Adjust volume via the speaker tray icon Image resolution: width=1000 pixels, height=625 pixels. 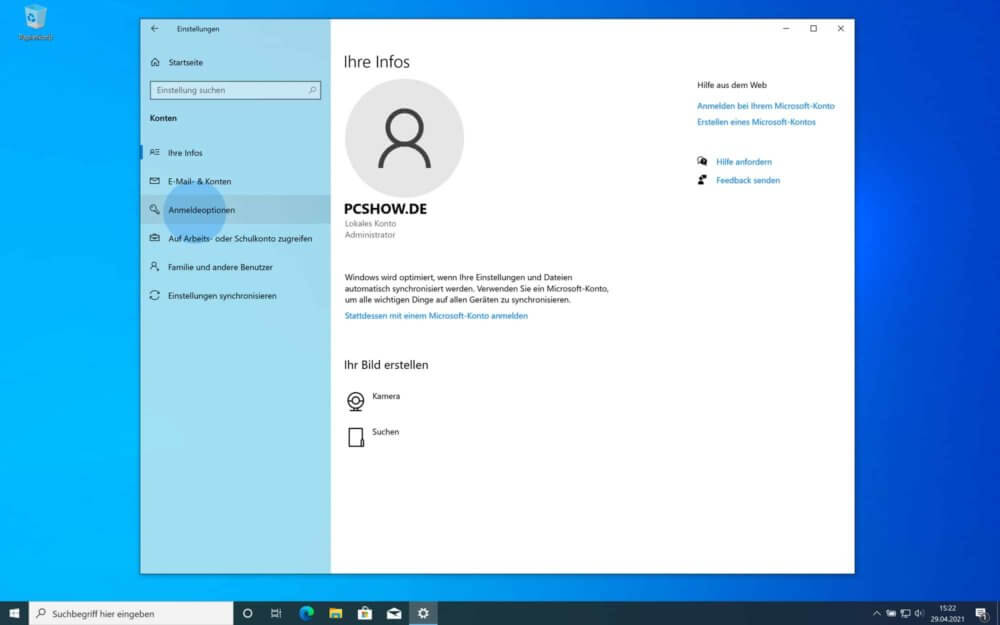(x=920, y=613)
